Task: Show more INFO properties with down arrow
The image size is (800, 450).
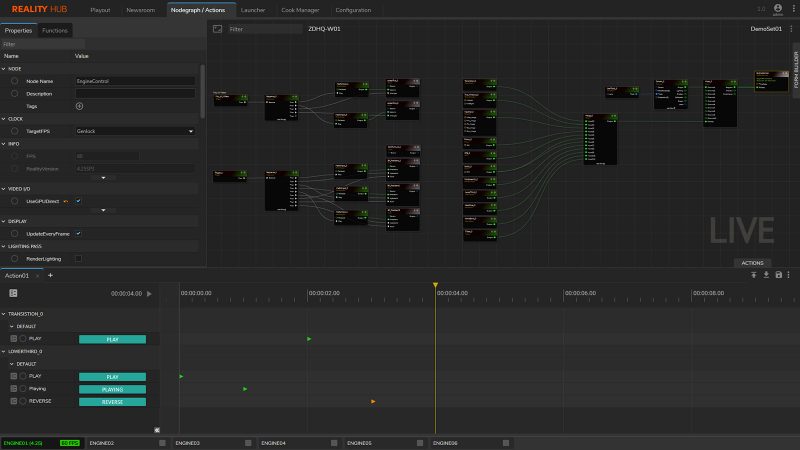Action: (103, 178)
